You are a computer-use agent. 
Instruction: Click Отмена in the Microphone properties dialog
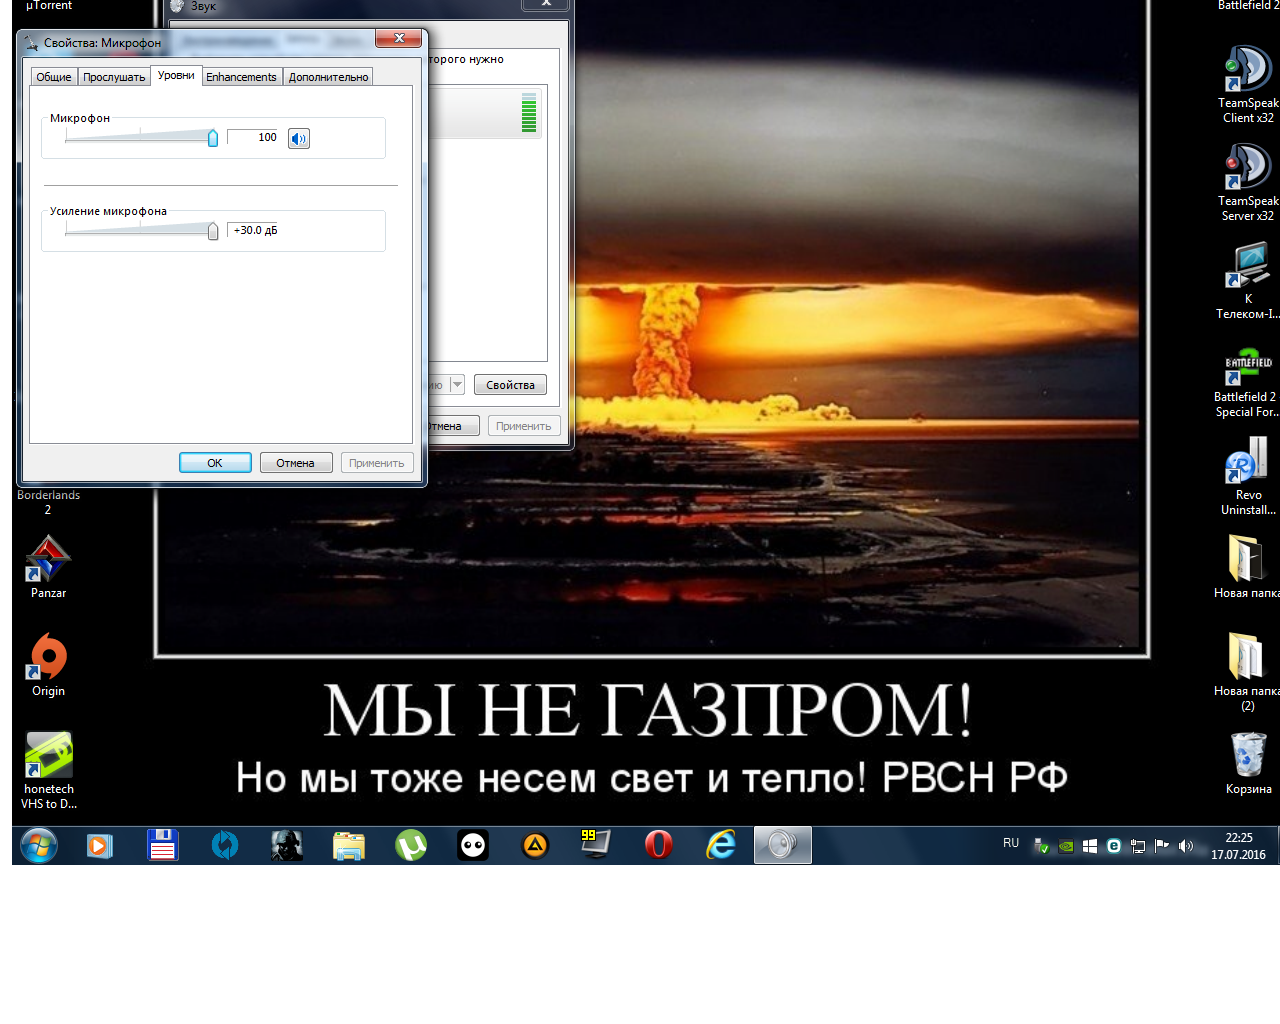pos(296,463)
